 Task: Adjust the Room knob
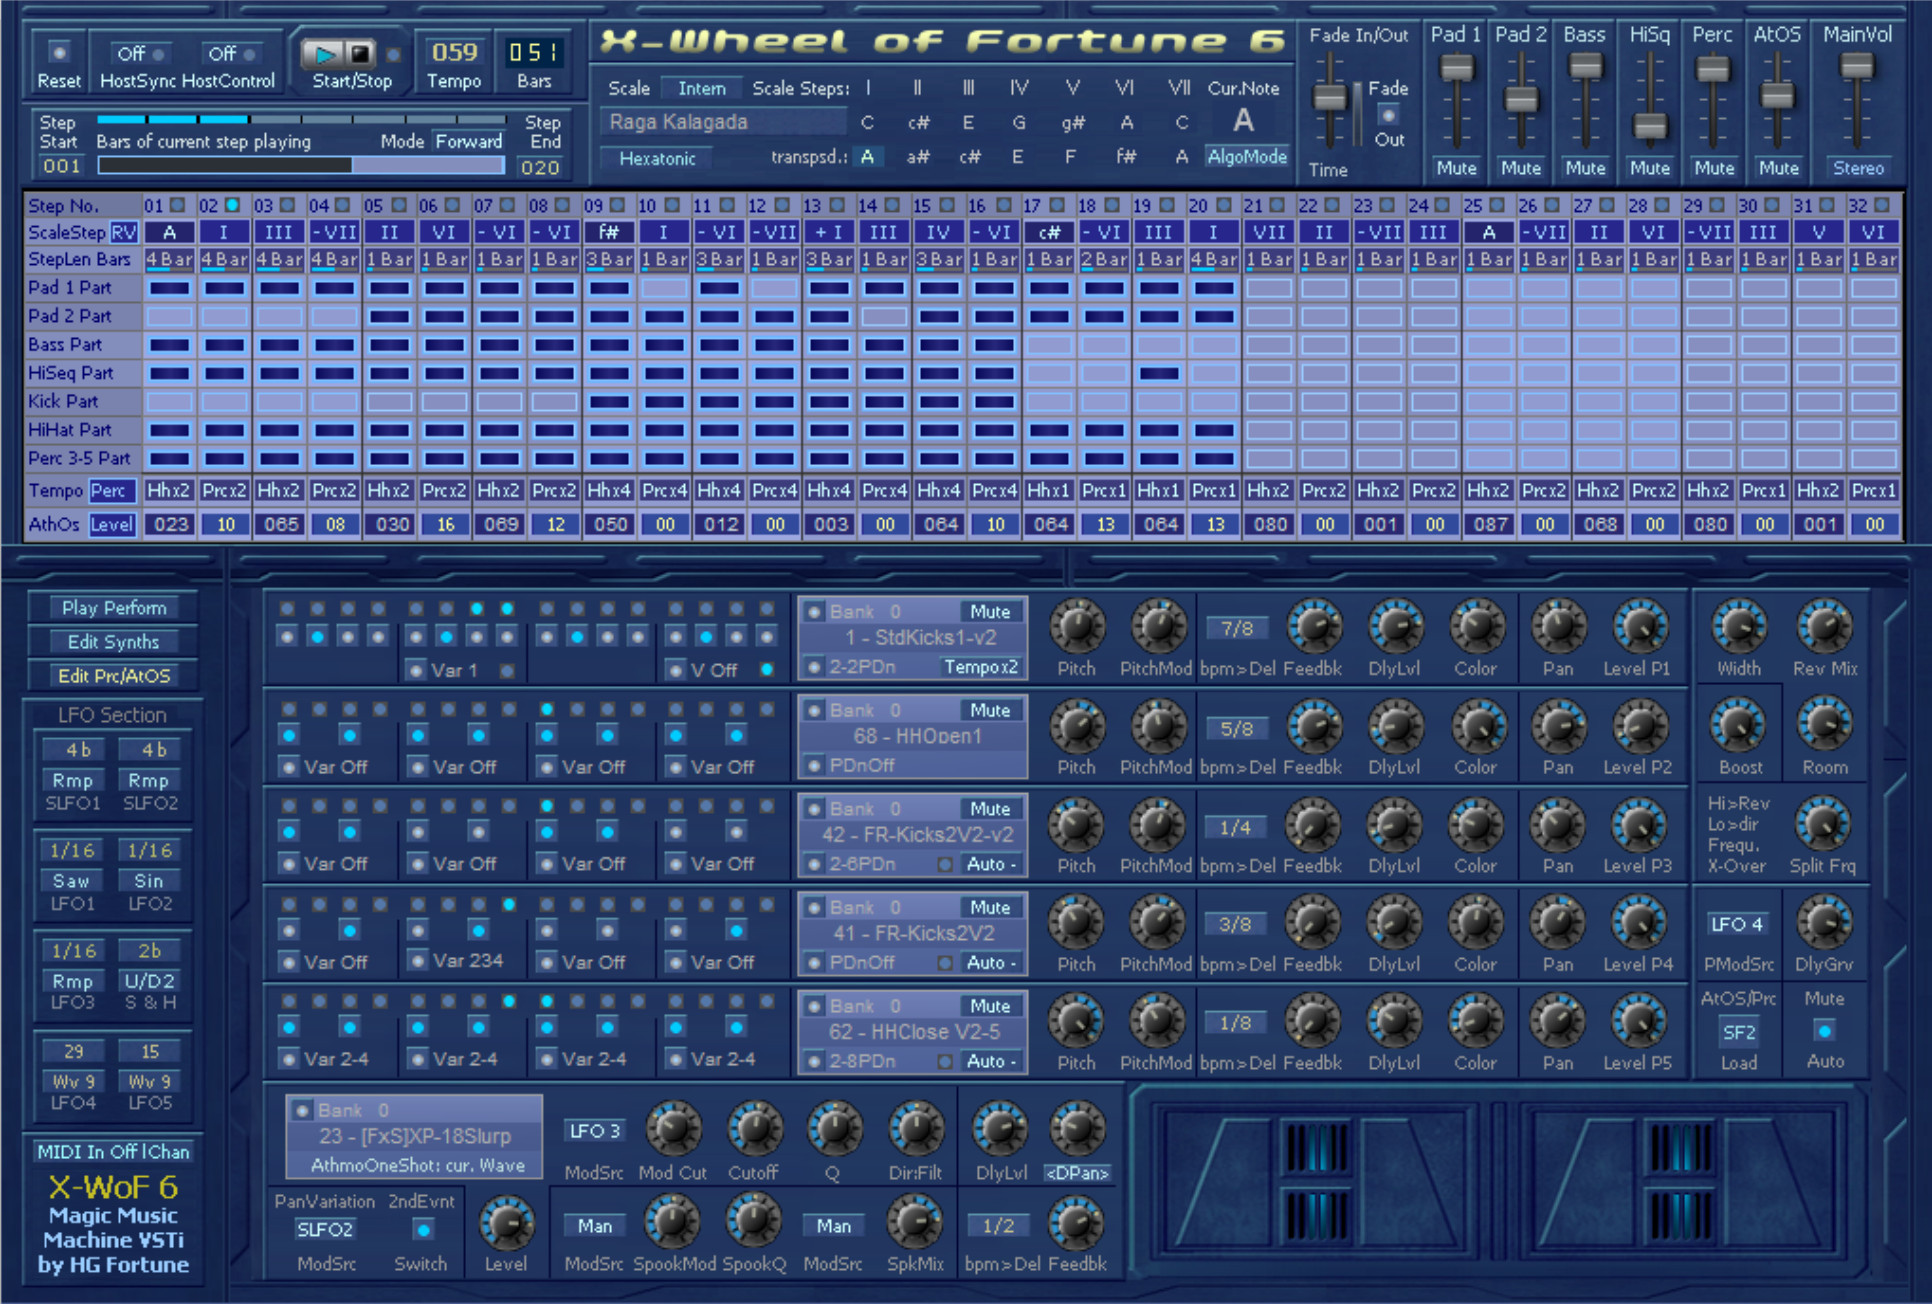(1824, 725)
